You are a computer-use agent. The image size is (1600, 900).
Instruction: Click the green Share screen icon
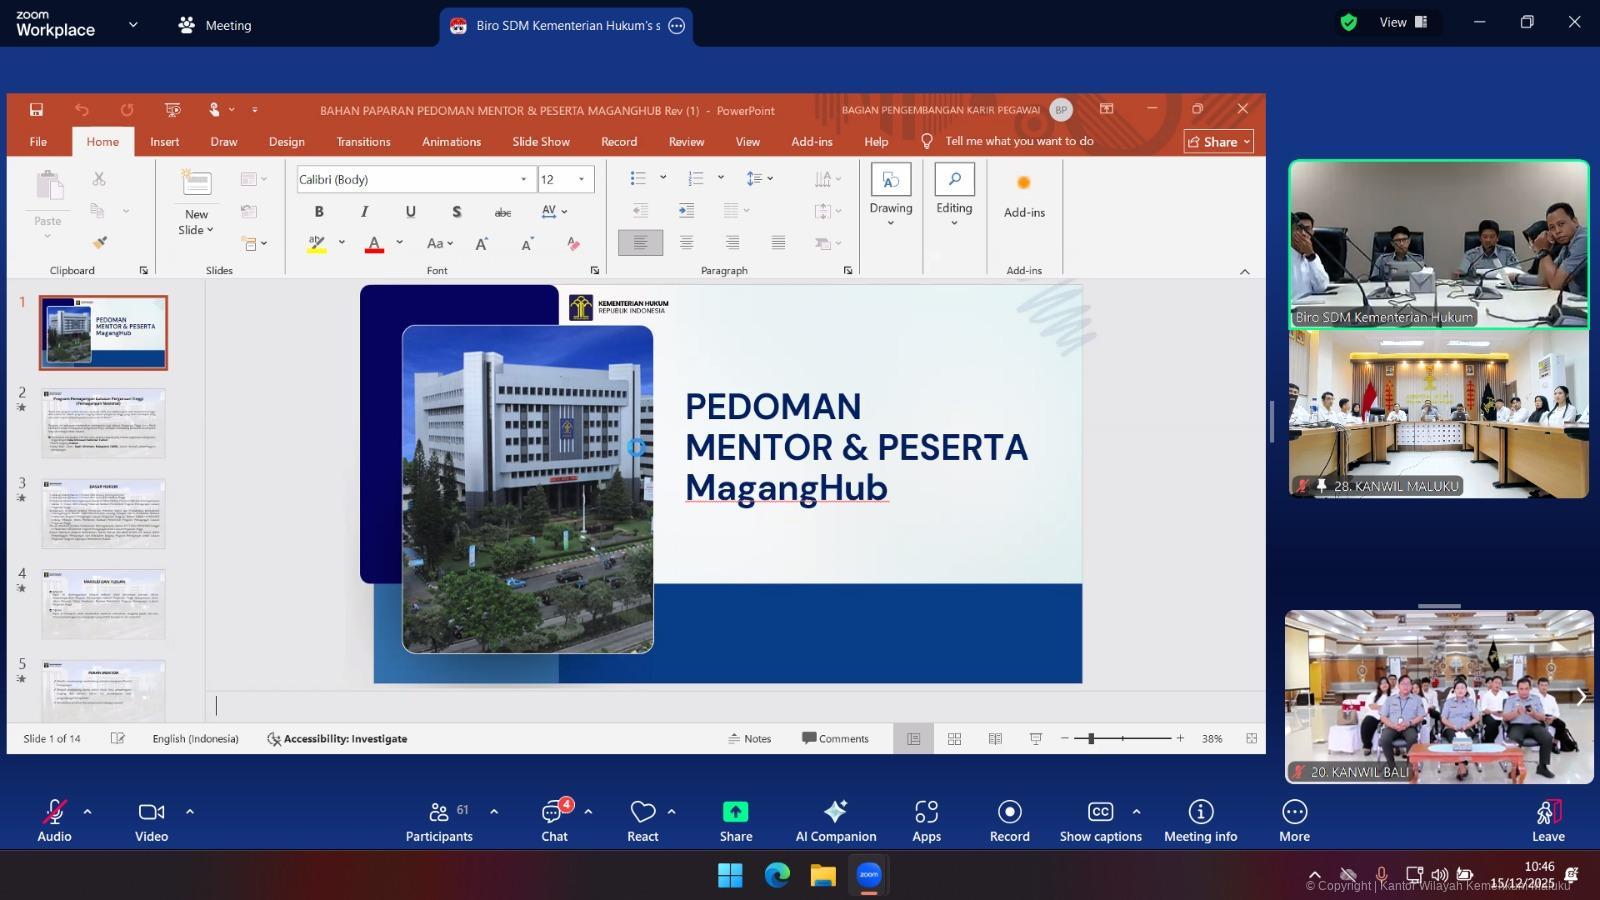pyautogui.click(x=735, y=812)
